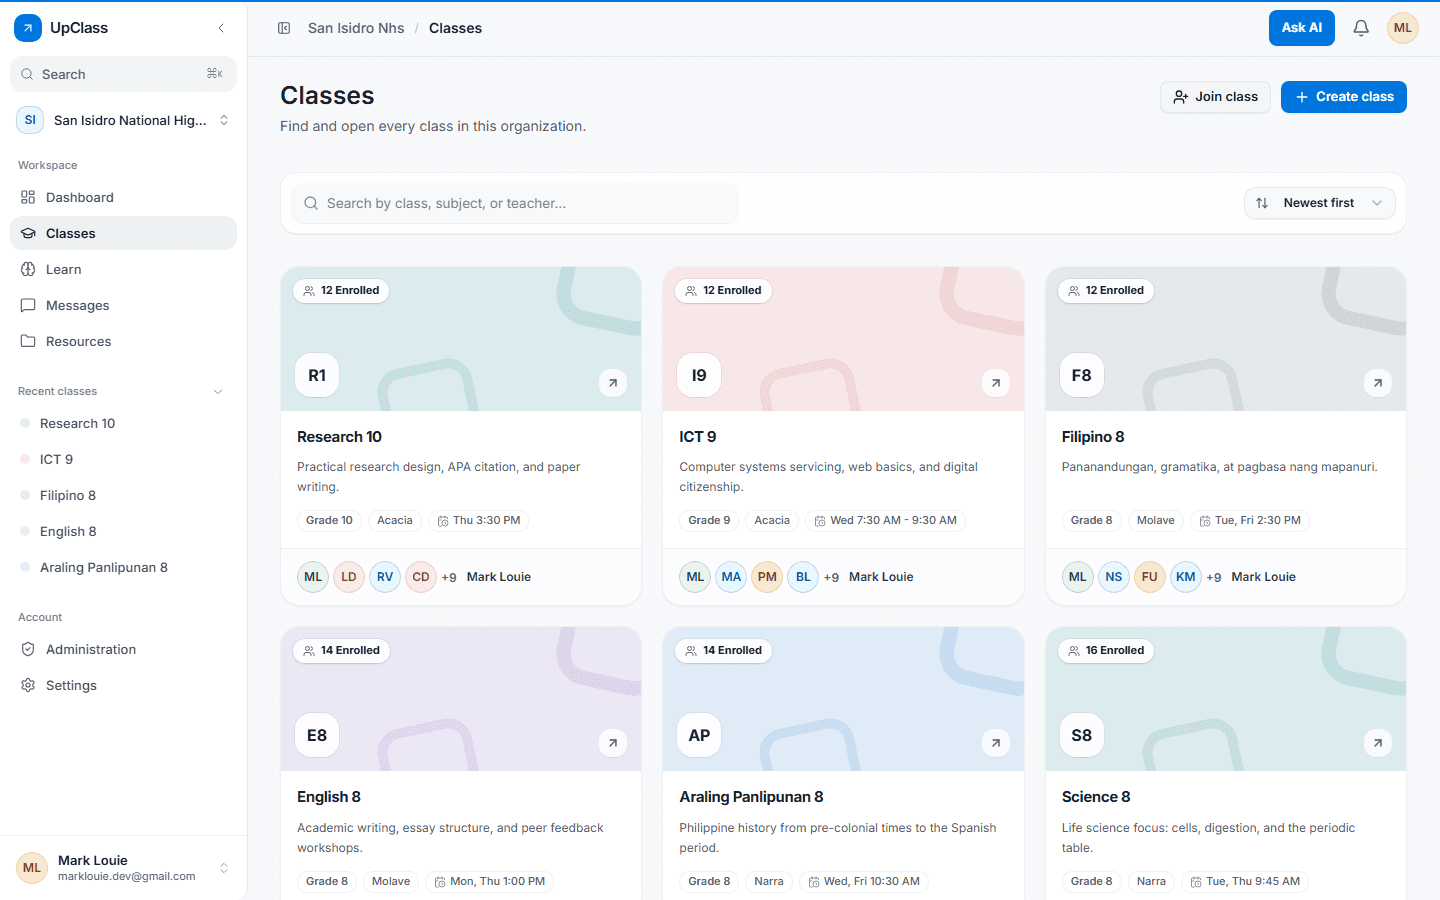Open Administration in the sidebar
The height and width of the screenshot is (900, 1440).
[x=124, y=649]
